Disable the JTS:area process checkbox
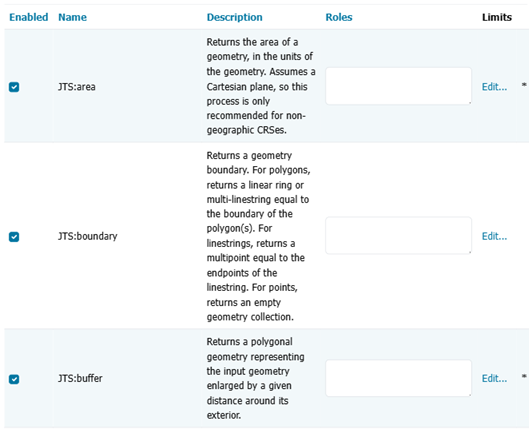Screen dimensions: 529x429 [14, 87]
